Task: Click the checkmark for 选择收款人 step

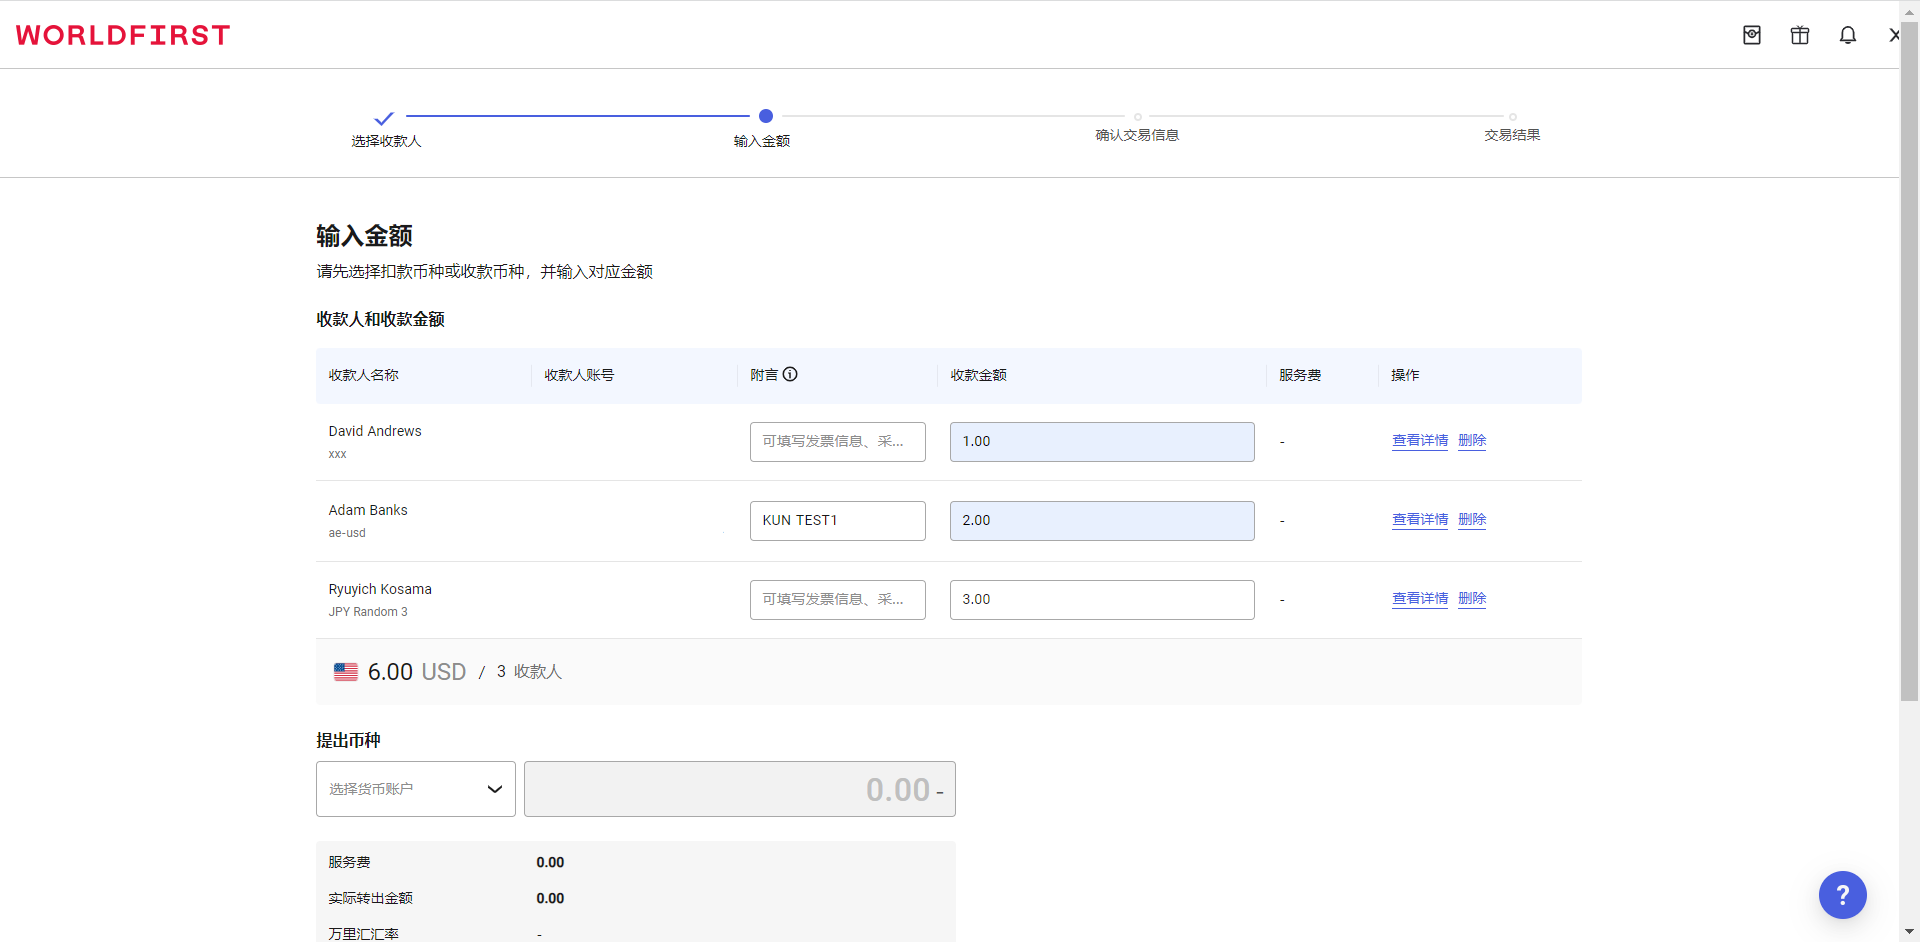Action: coord(384,118)
